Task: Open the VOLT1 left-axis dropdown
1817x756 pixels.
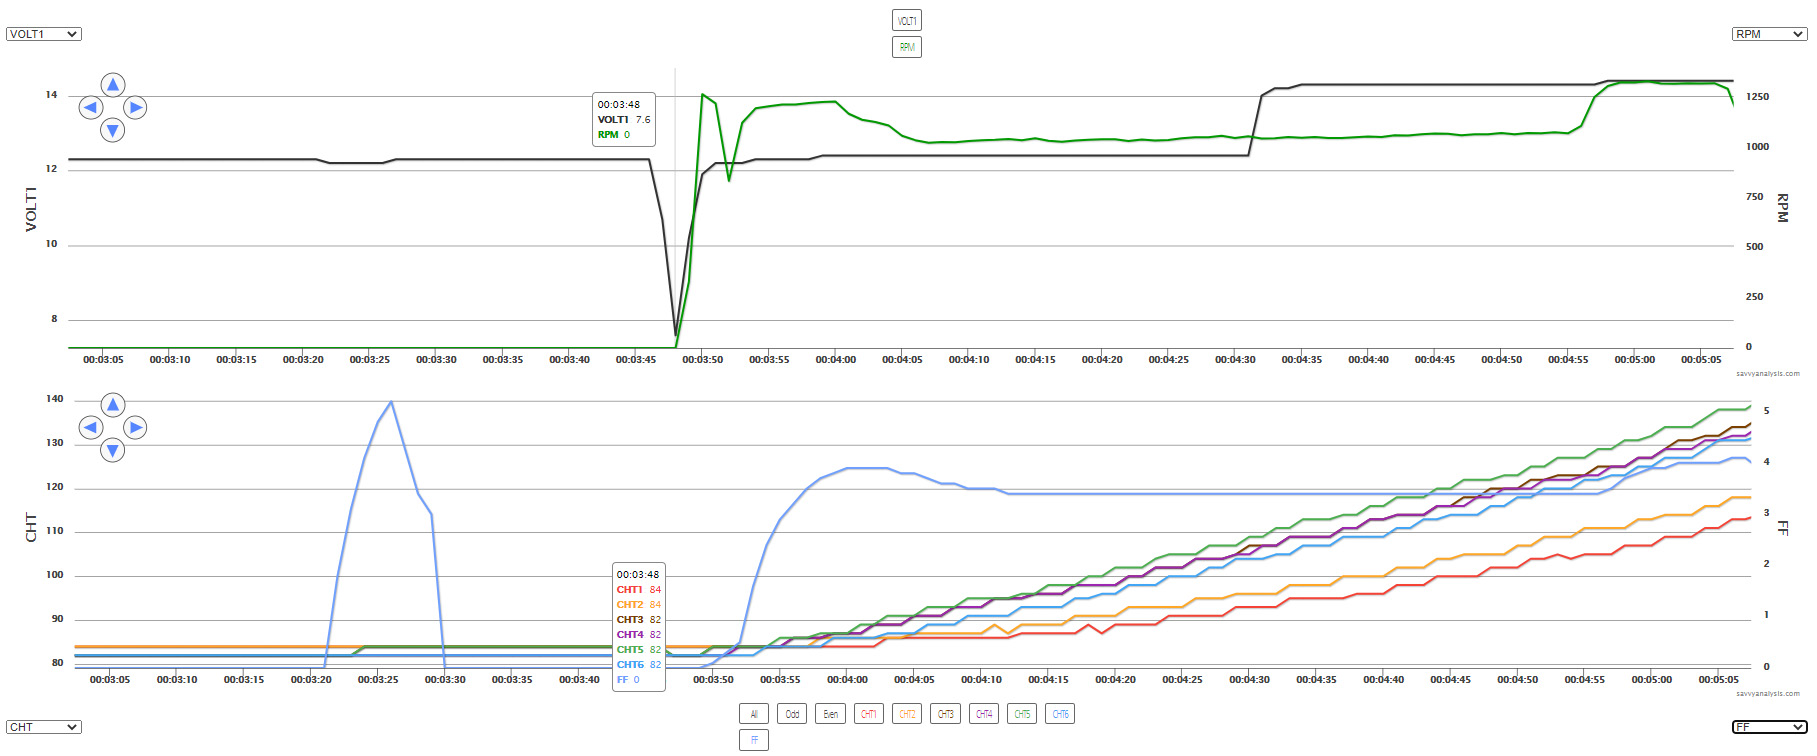Action: coord(44,34)
